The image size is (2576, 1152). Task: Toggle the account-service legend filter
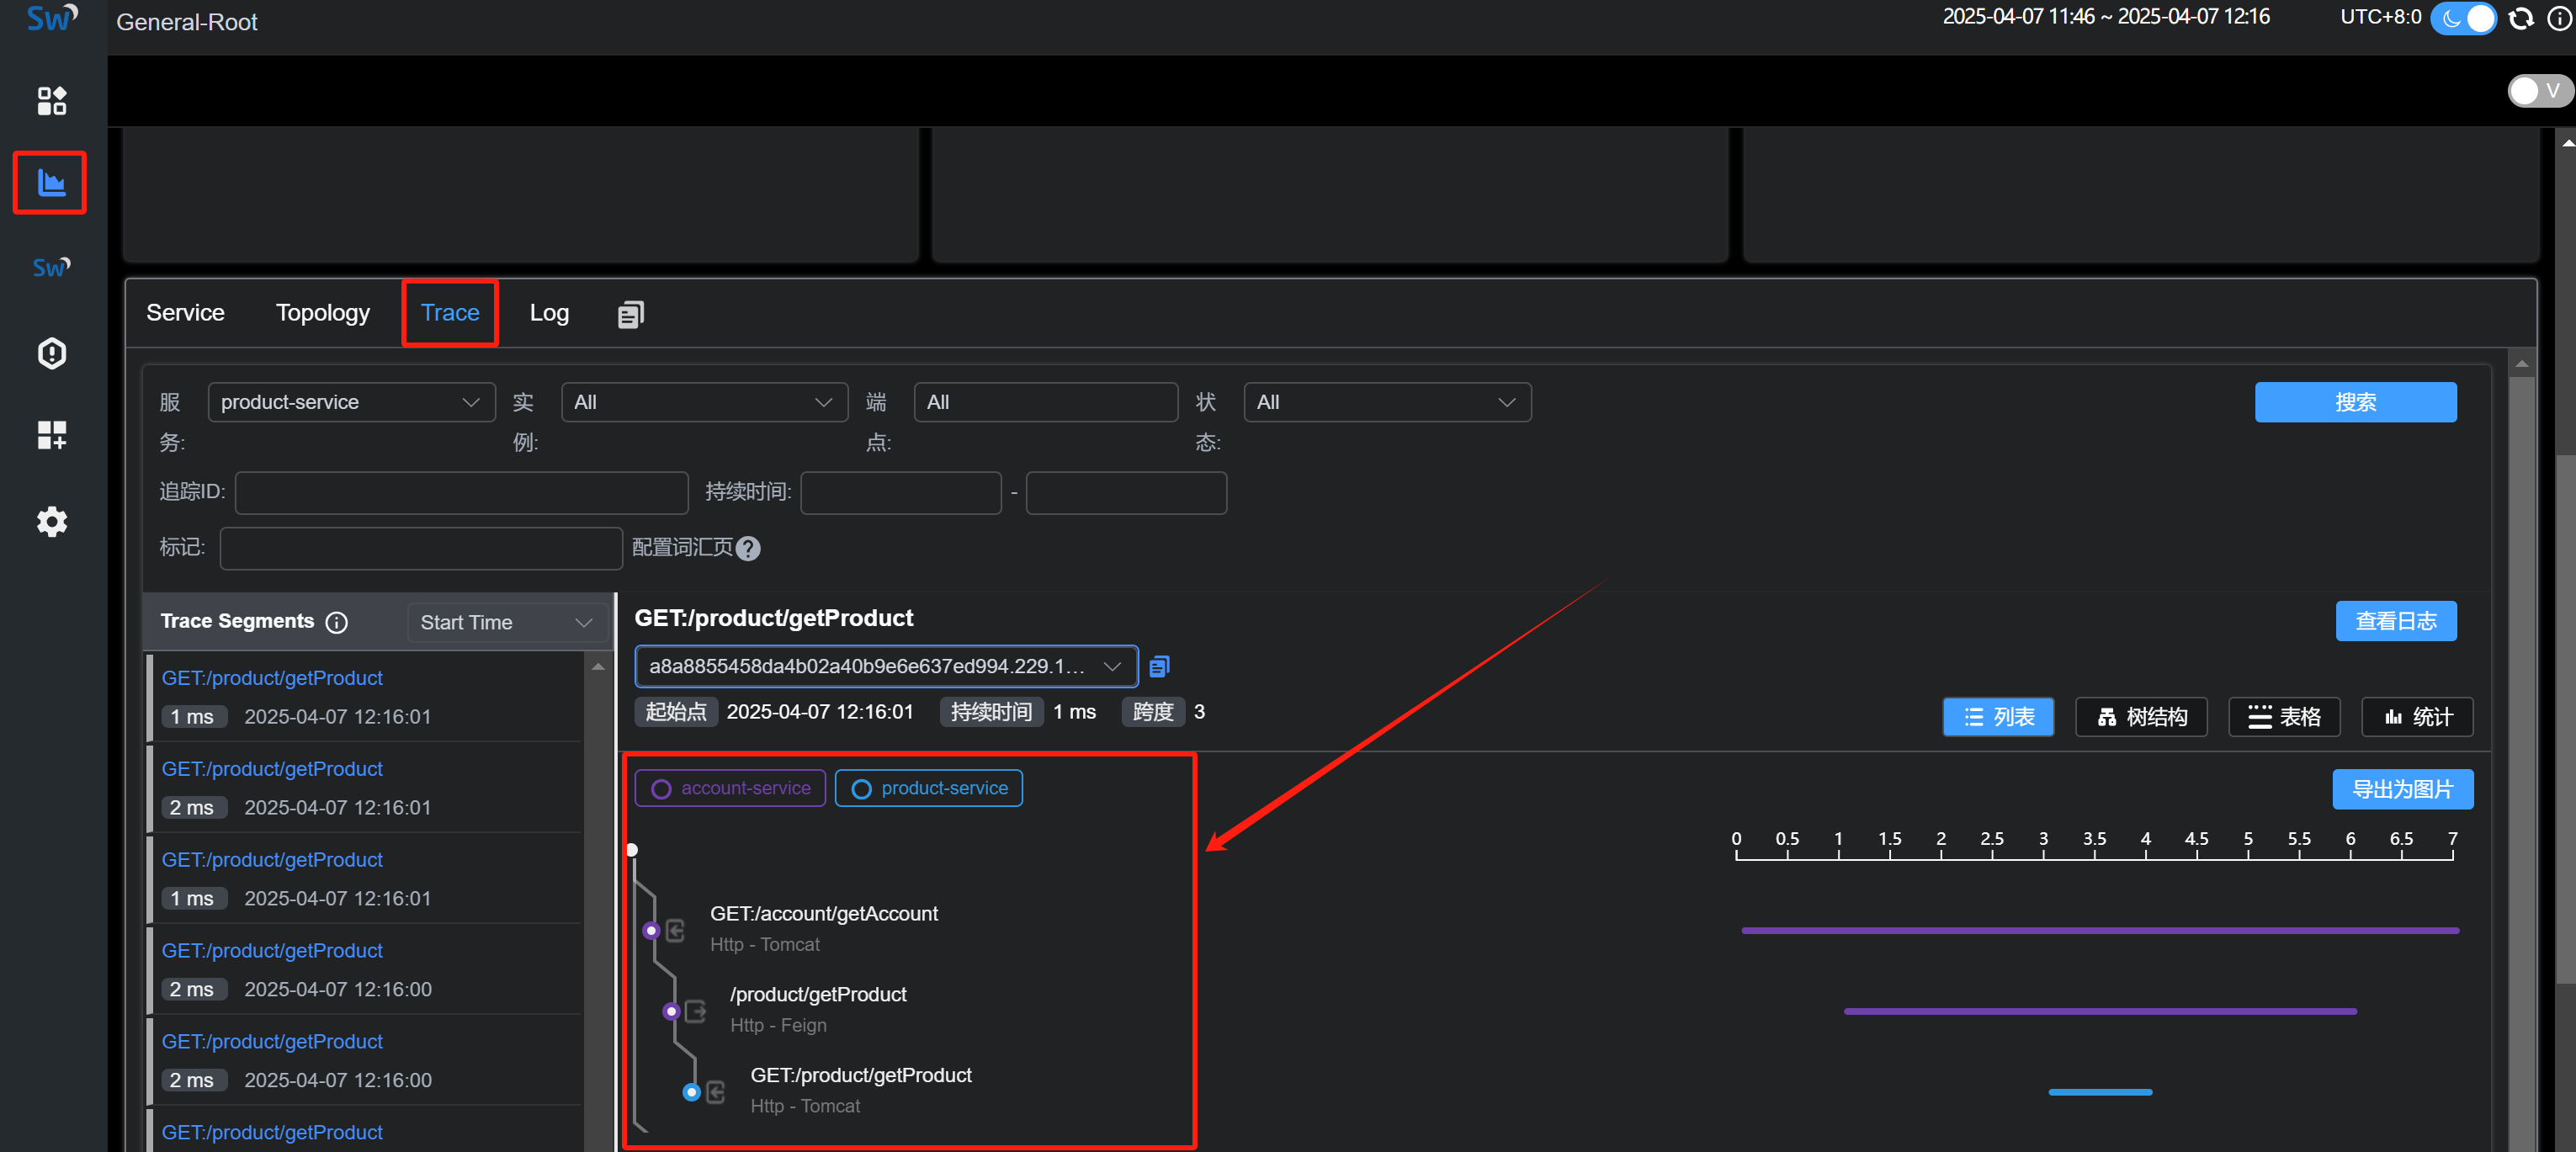coord(730,788)
